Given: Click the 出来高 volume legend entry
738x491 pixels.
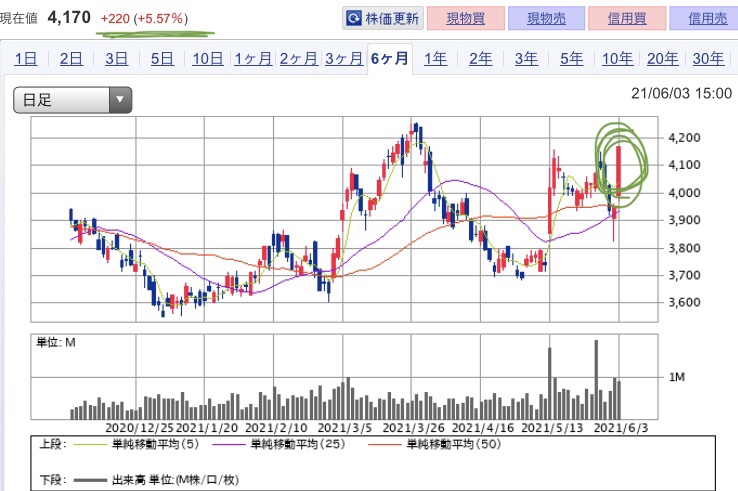Looking at the screenshot, I should click(x=156, y=480).
